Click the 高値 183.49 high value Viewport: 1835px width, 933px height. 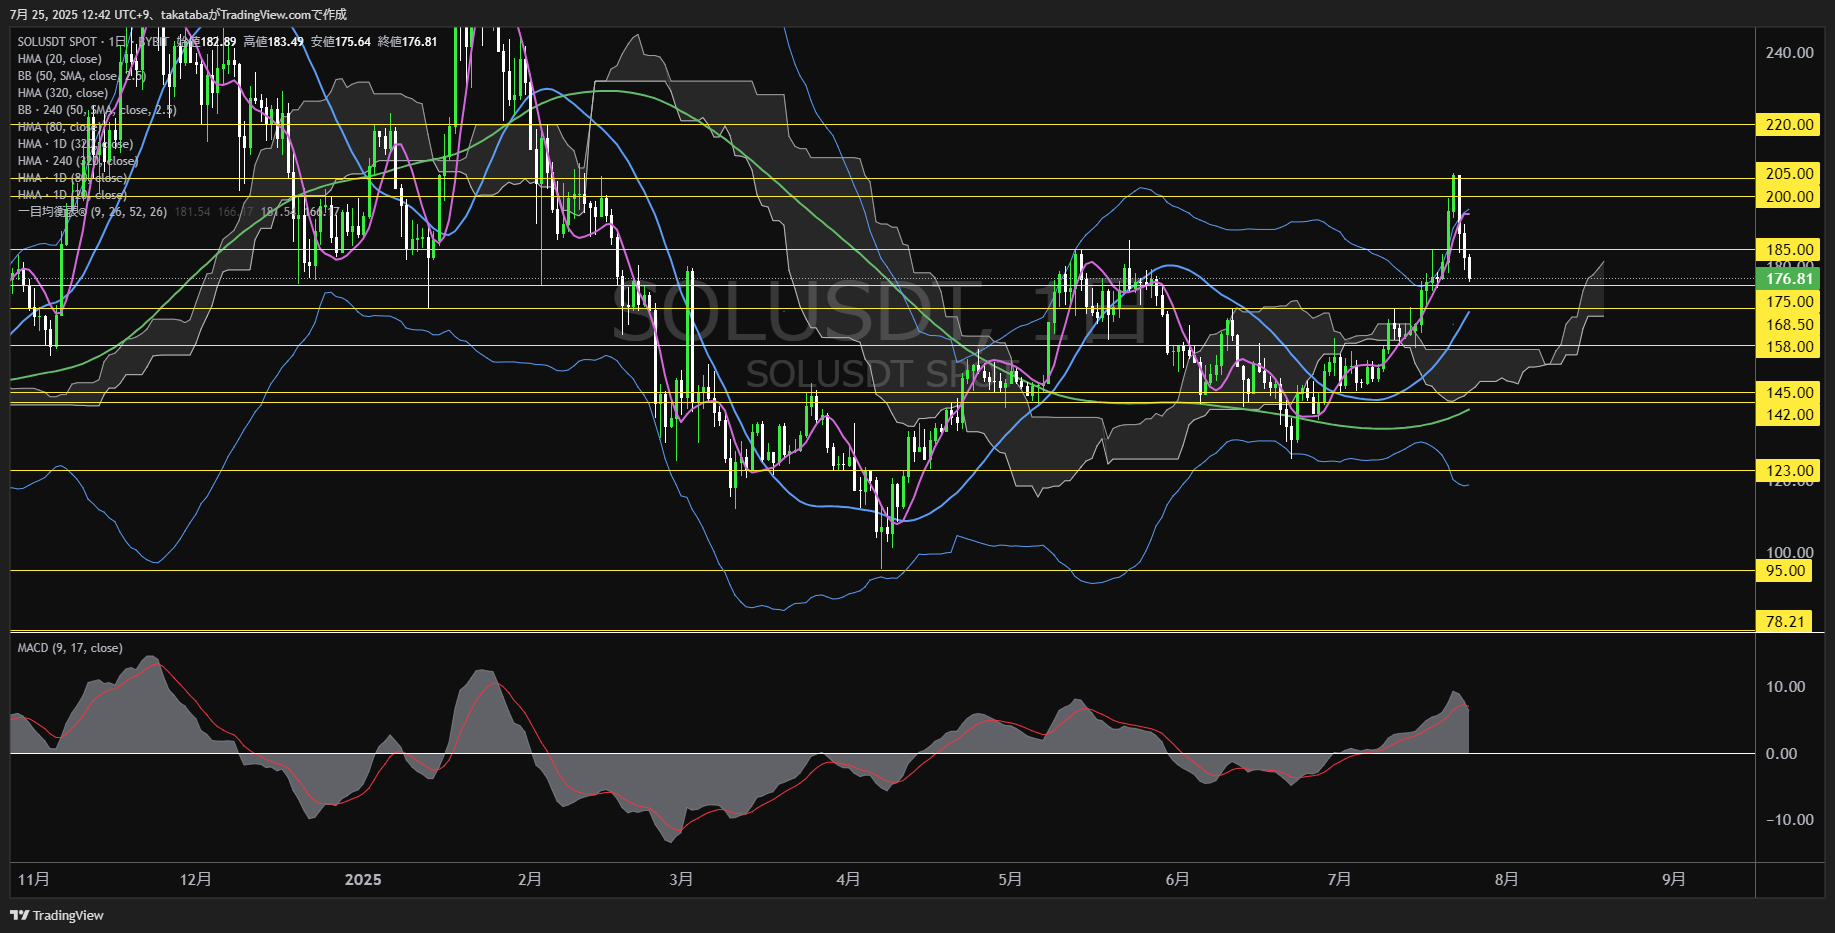click(273, 42)
